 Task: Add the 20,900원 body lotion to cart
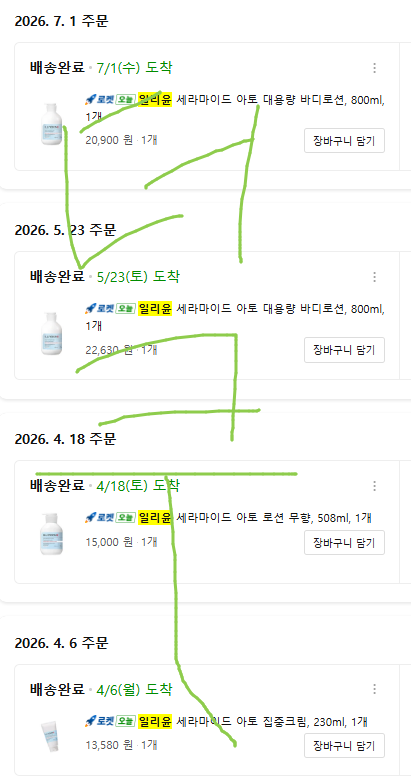tap(344, 141)
